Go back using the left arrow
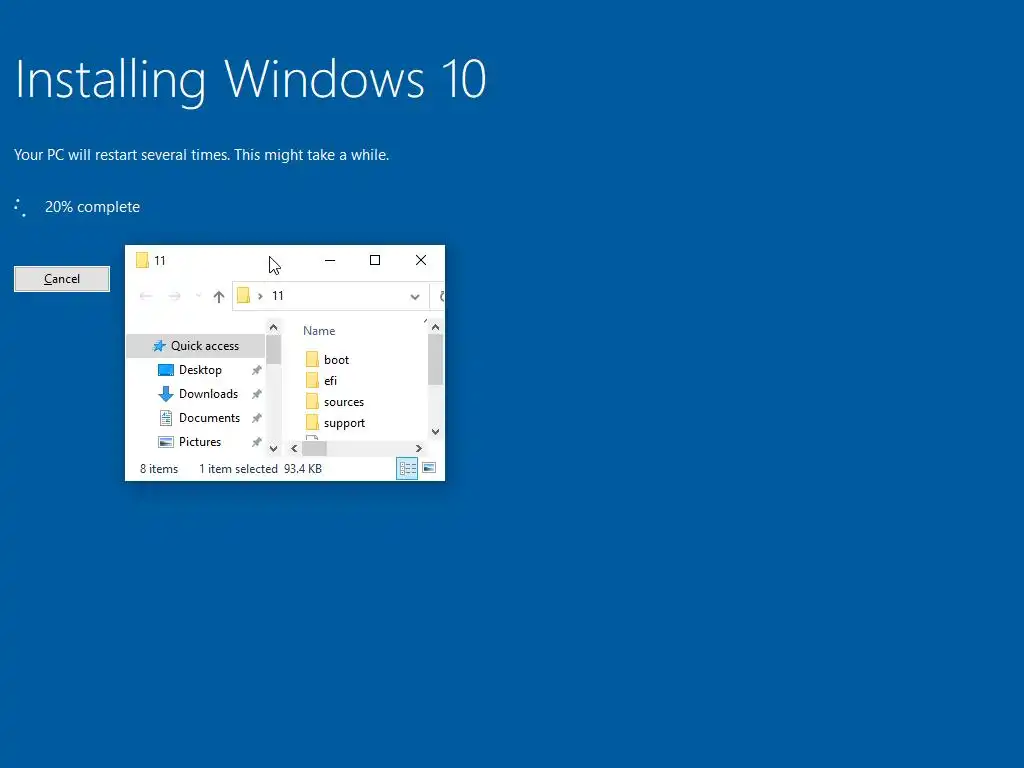The width and height of the screenshot is (1024, 768). 146,296
